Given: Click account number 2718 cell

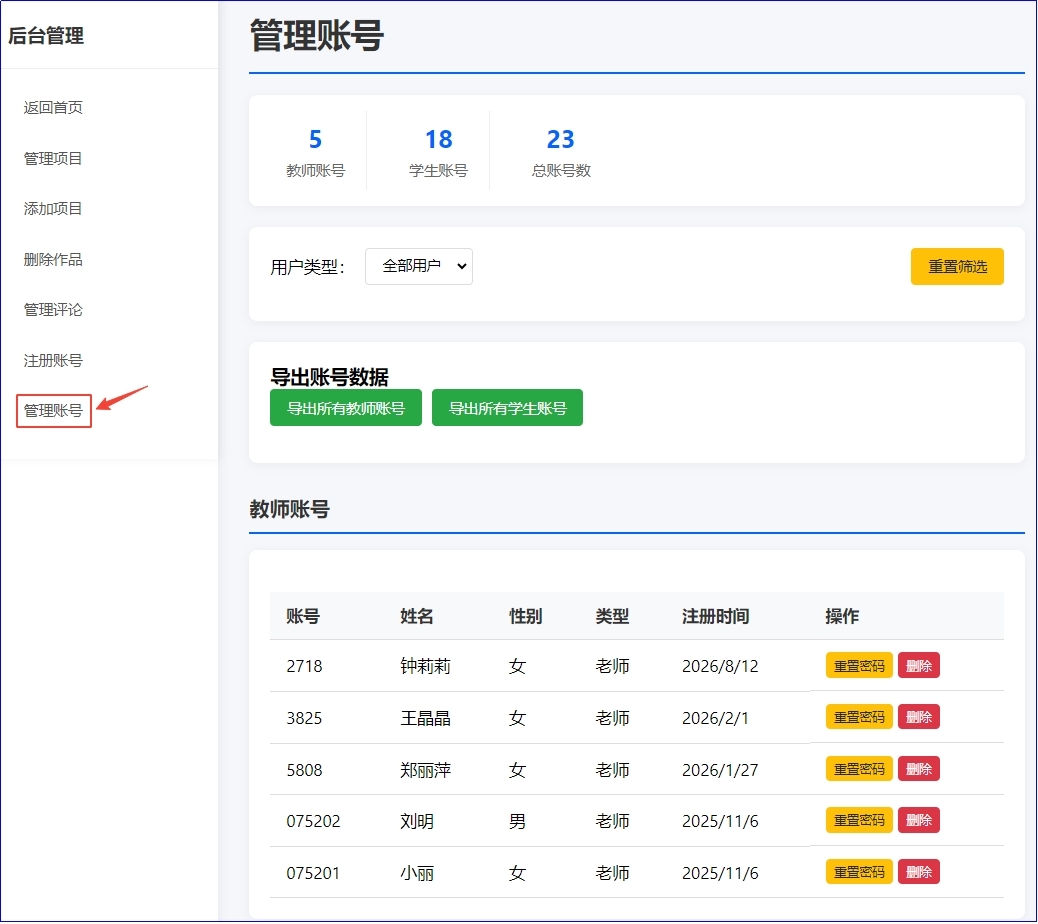Looking at the screenshot, I should pos(305,666).
